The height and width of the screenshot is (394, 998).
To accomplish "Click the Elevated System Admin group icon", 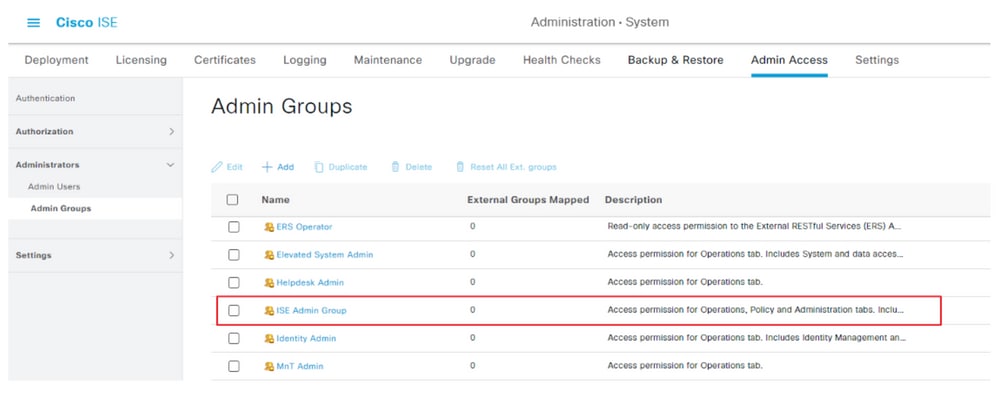I will point(269,255).
